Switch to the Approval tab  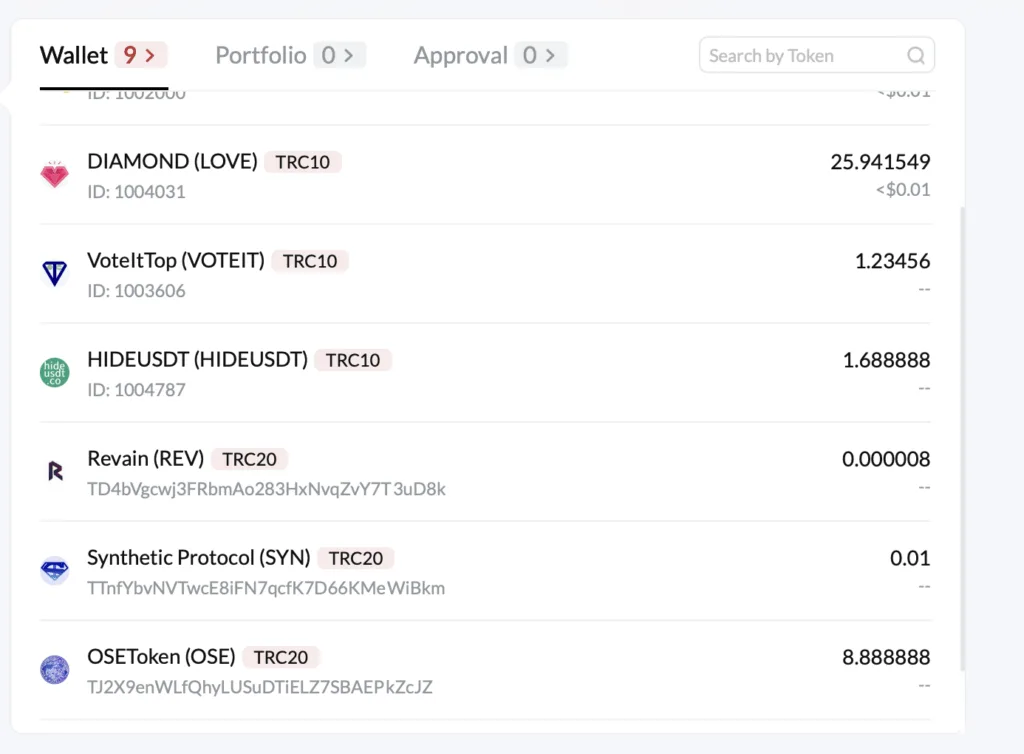pos(460,56)
